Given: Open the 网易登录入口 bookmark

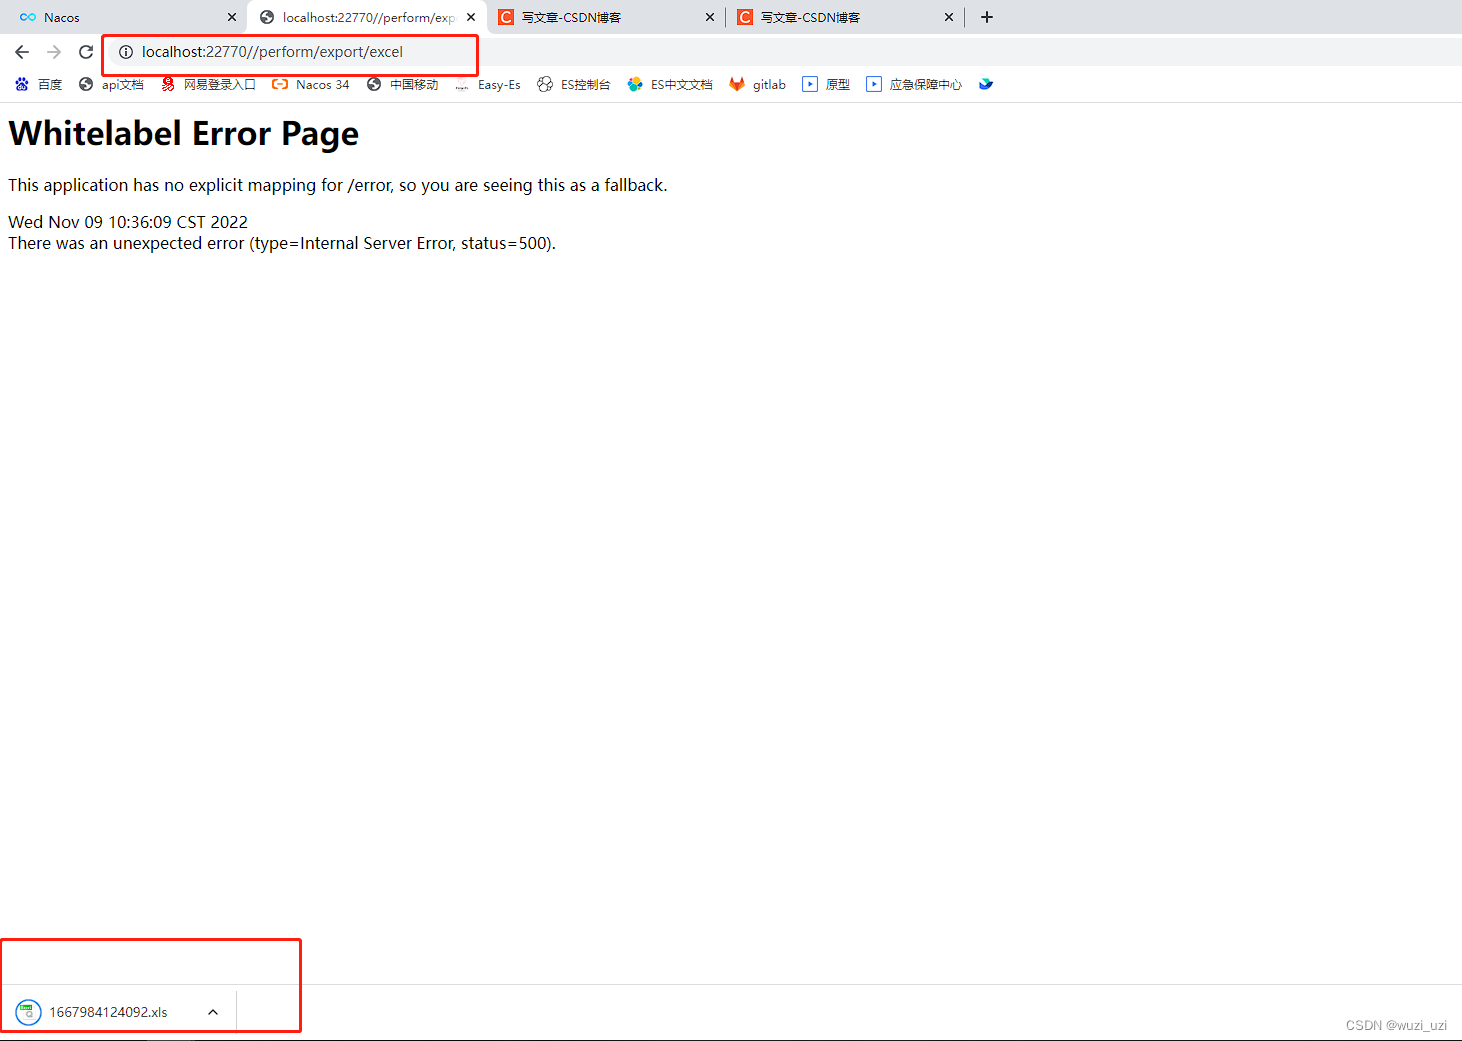Looking at the screenshot, I should click(x=208, y=85).
